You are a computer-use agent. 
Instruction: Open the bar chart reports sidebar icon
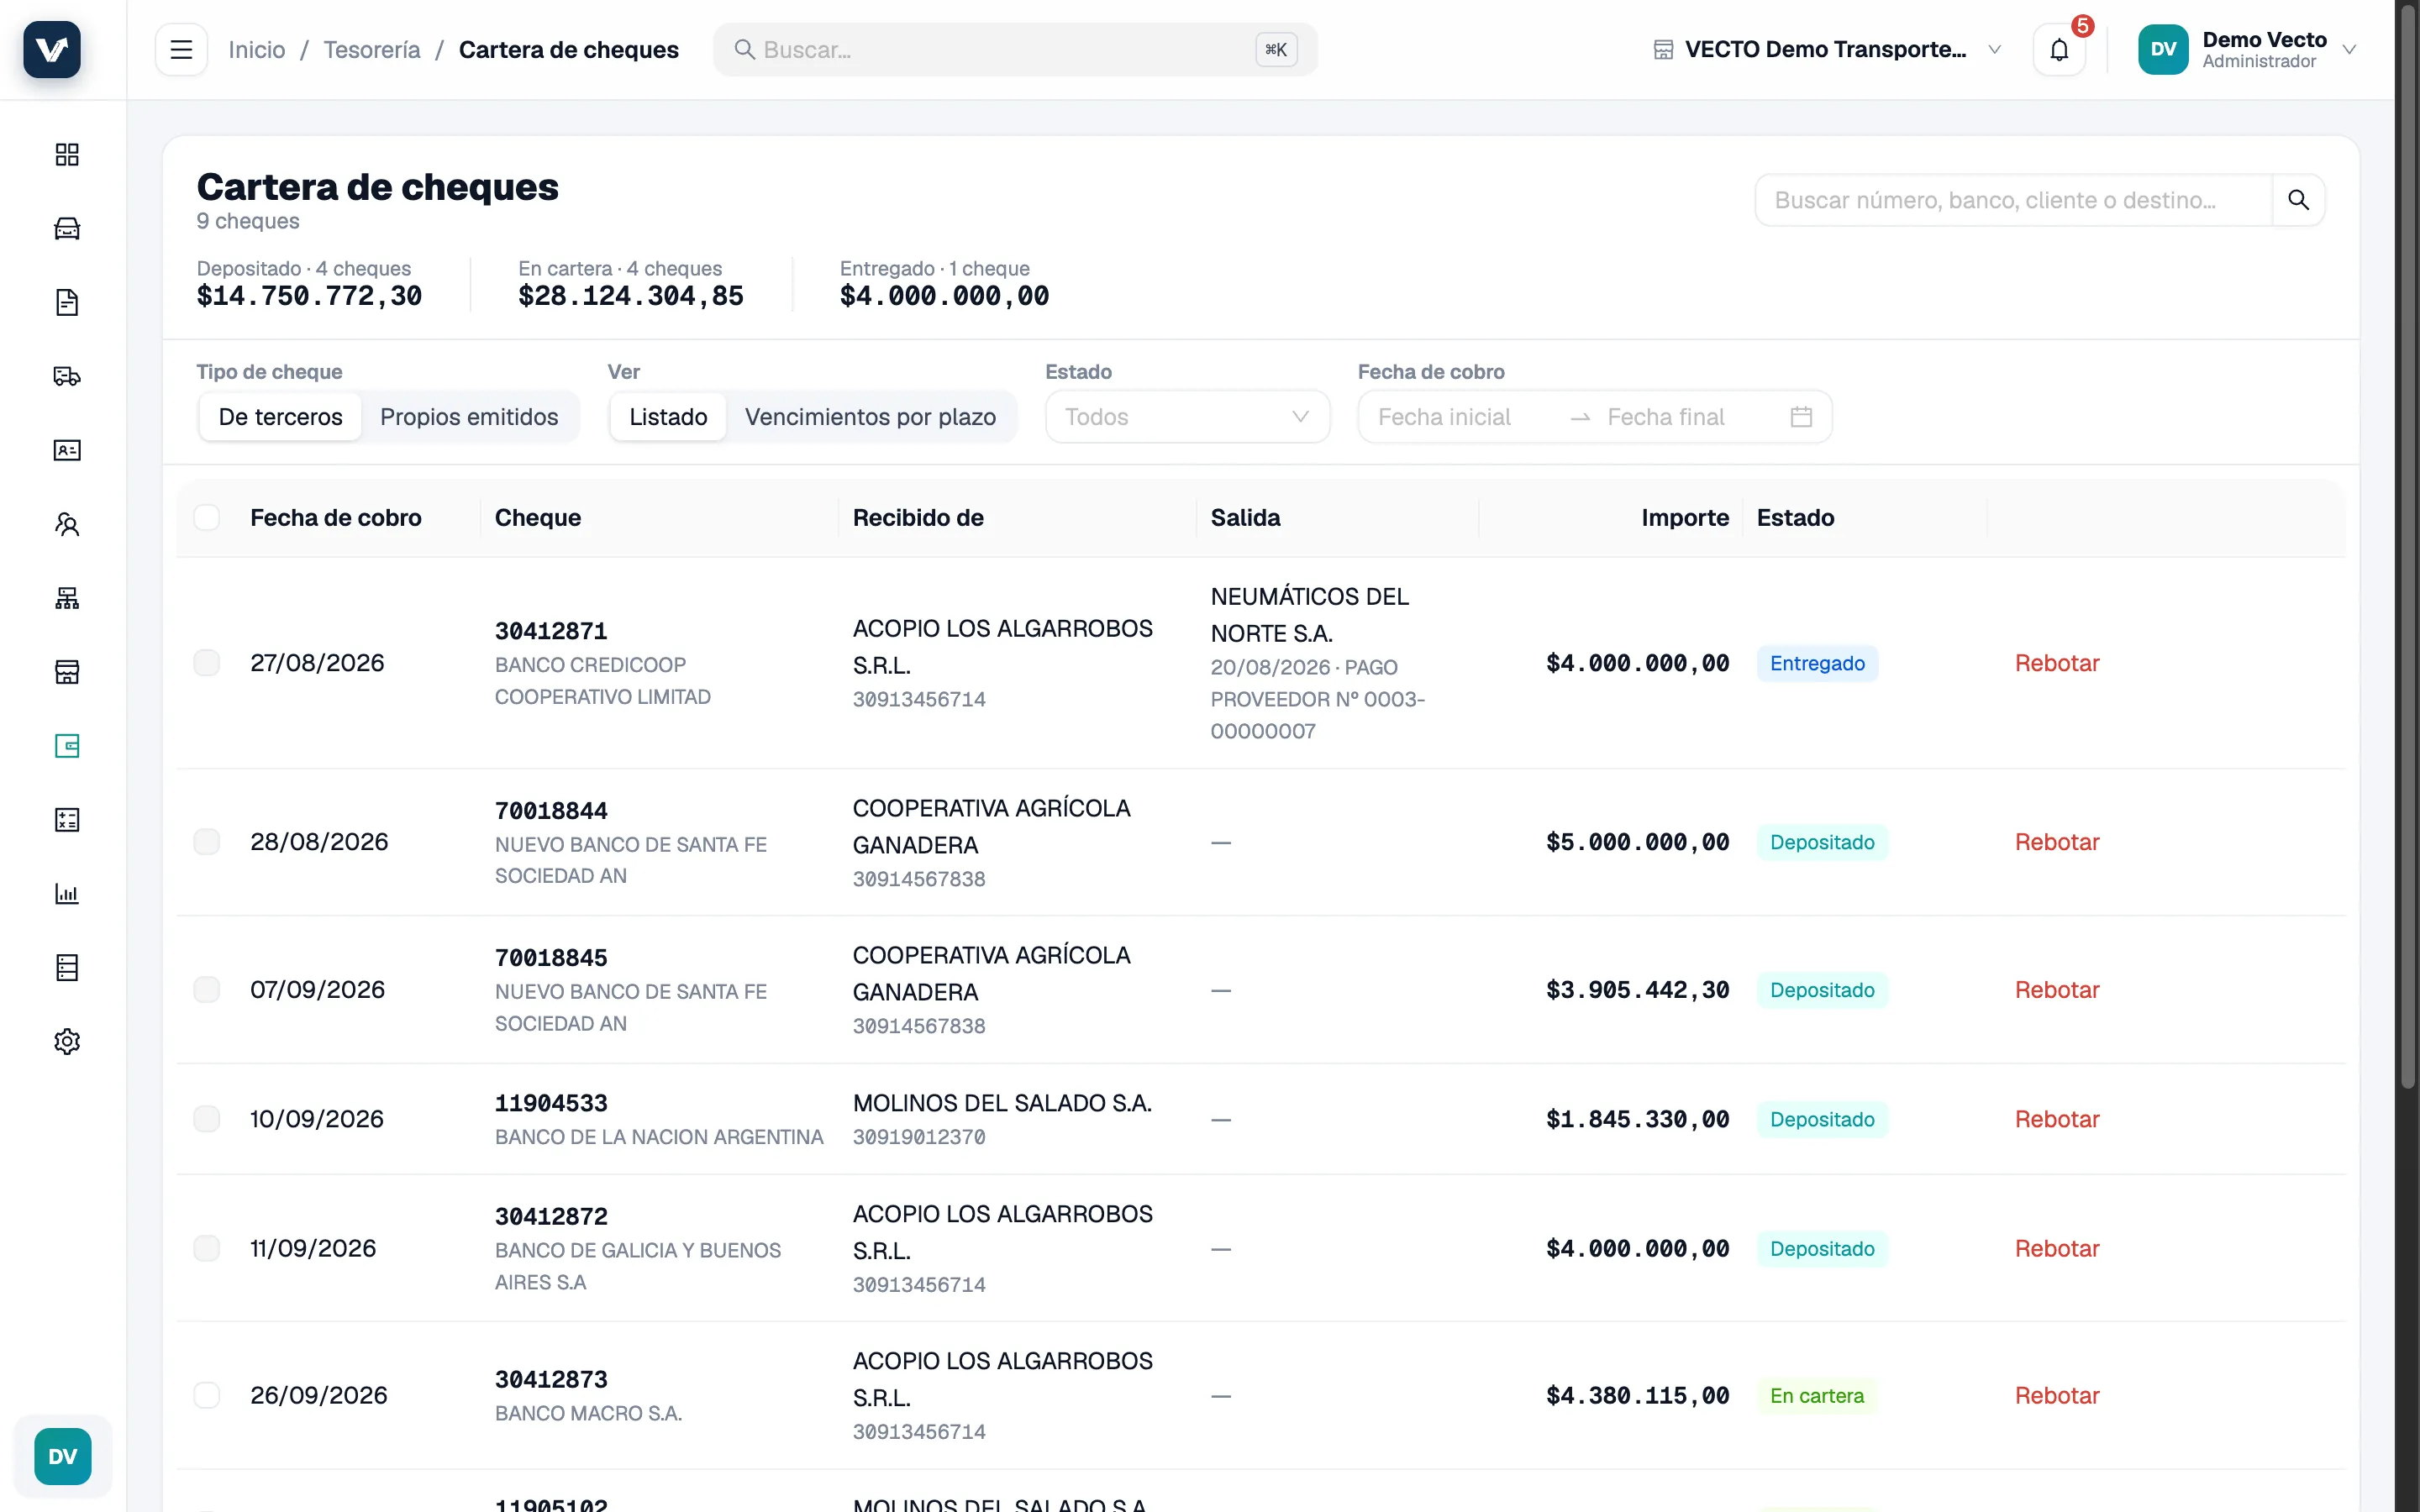(x=67, y=894)
